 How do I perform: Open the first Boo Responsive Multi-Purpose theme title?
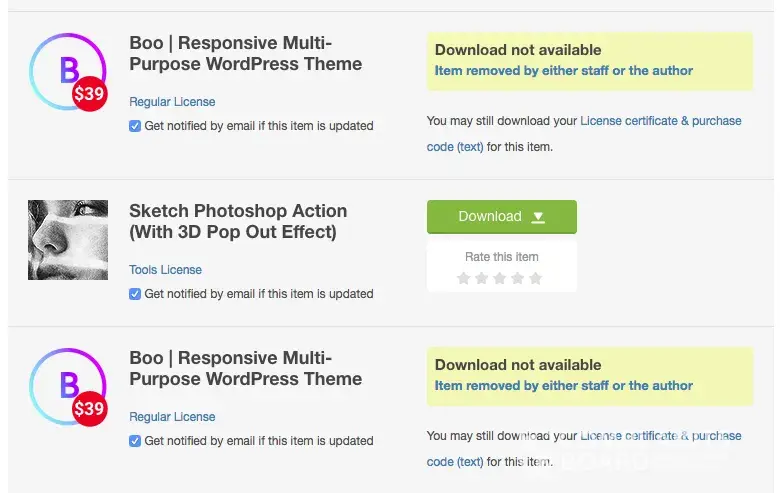pos(245,53)
